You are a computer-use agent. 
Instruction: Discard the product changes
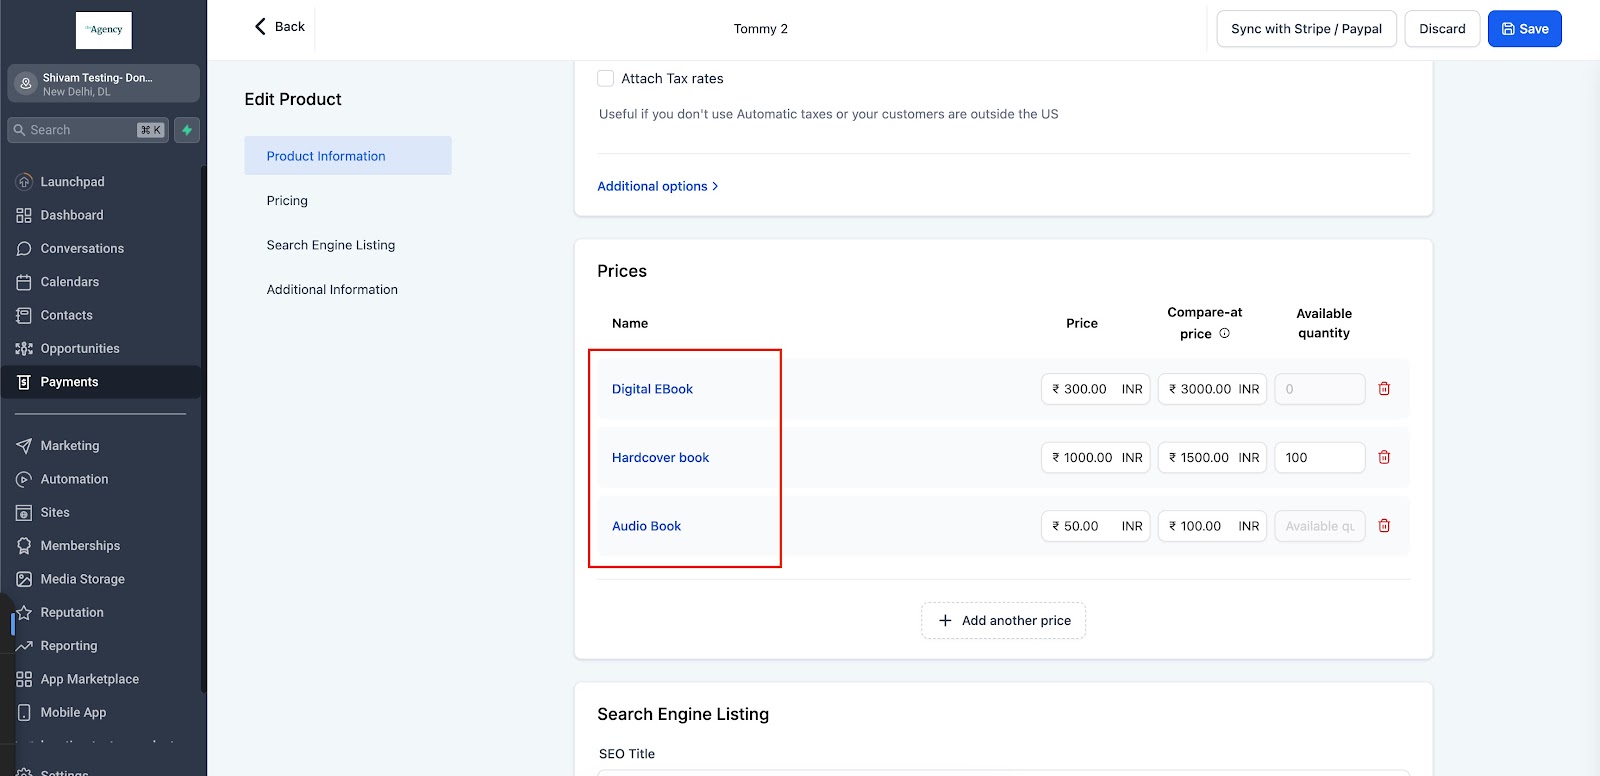coord(1442,29)
